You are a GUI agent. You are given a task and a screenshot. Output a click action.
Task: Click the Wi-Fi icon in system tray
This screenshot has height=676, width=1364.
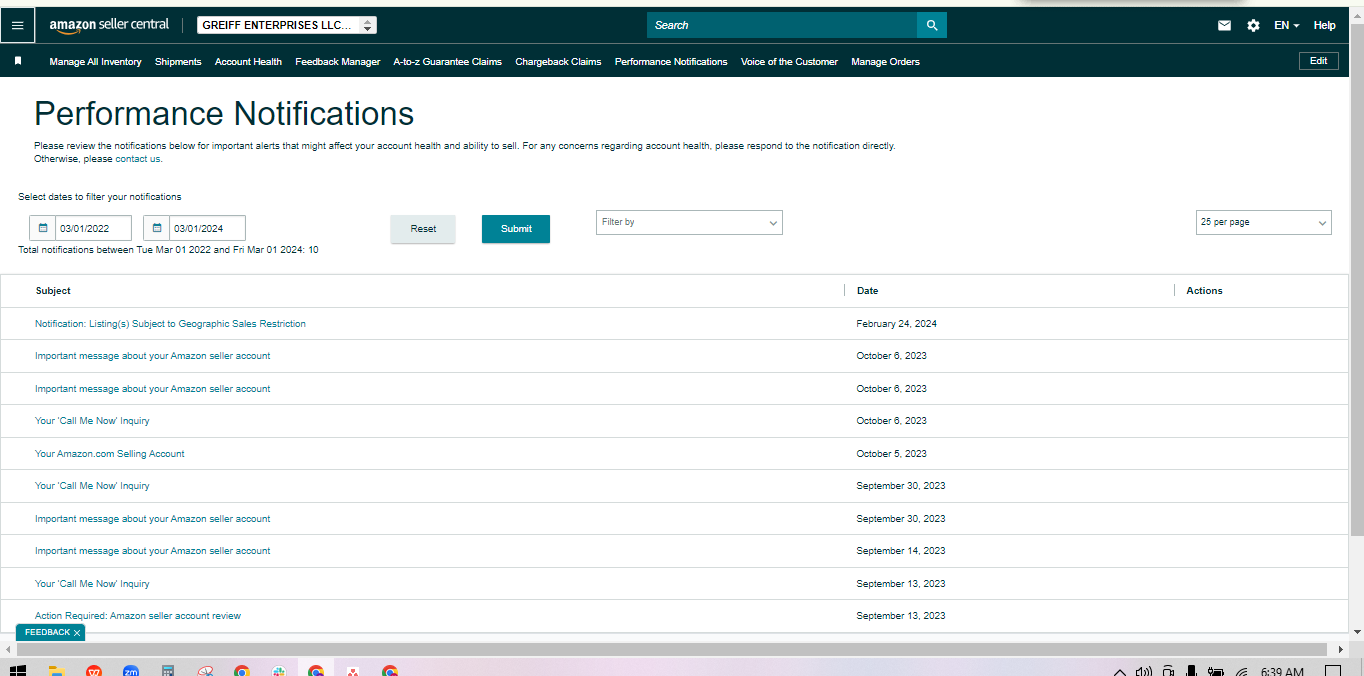pyautogui.click(x=1242, y=671)
